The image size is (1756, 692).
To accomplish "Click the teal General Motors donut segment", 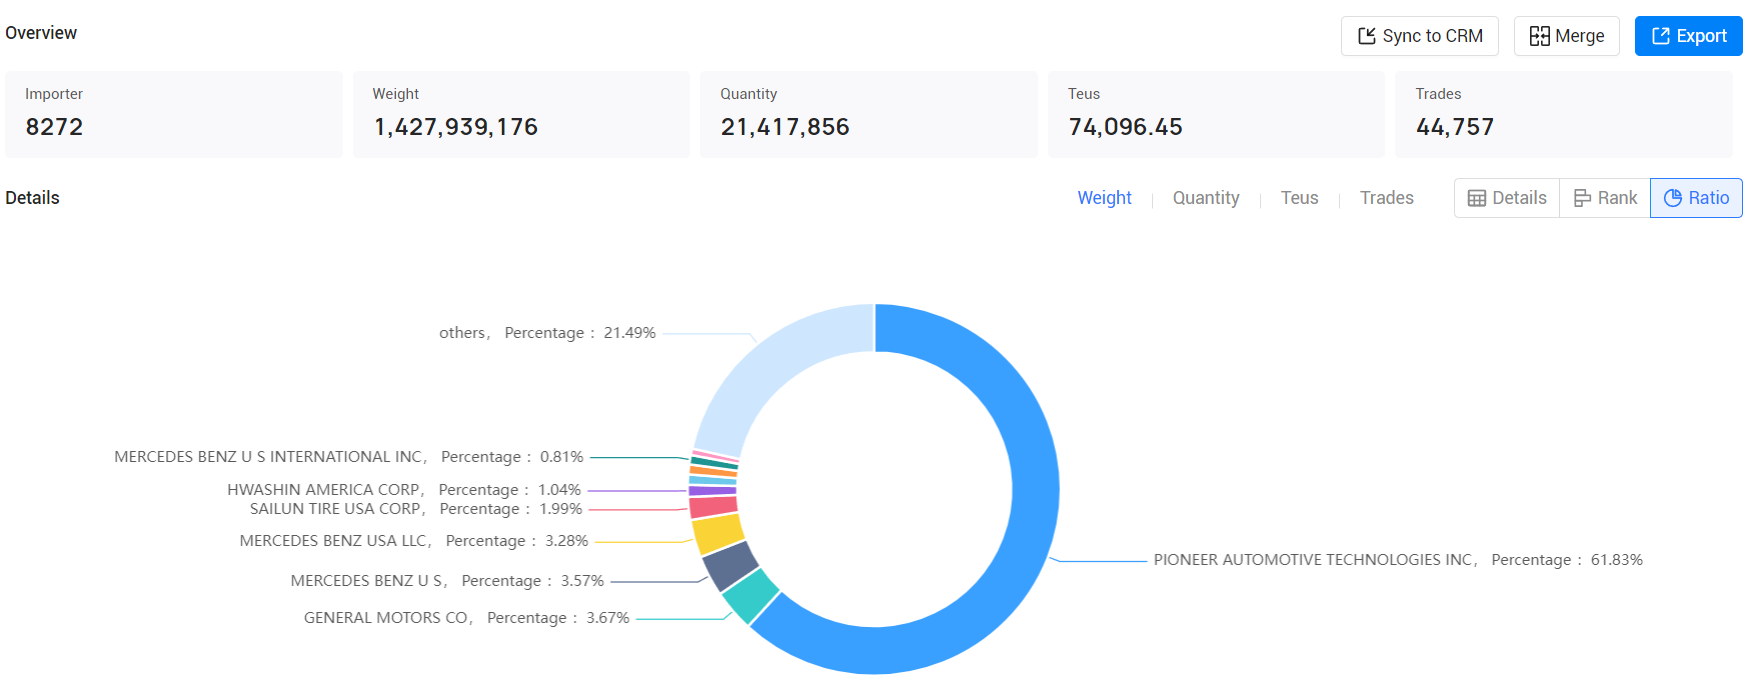I will point(750,596).
